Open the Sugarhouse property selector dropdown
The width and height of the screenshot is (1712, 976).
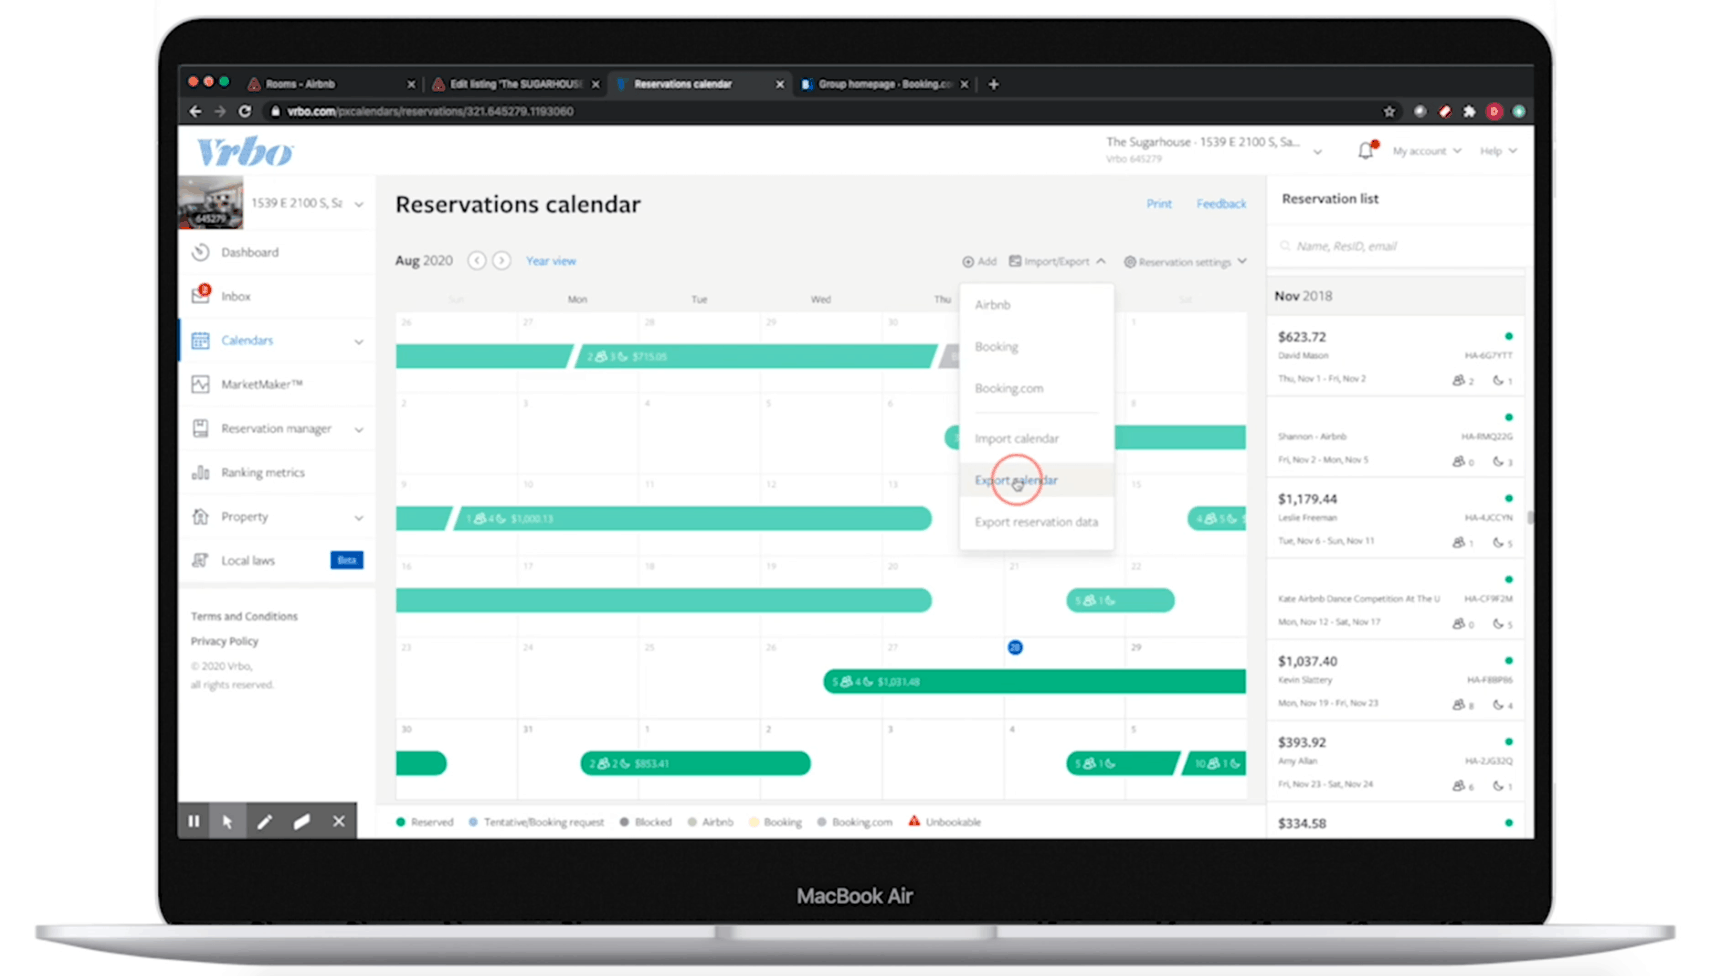pos(1317,151)
